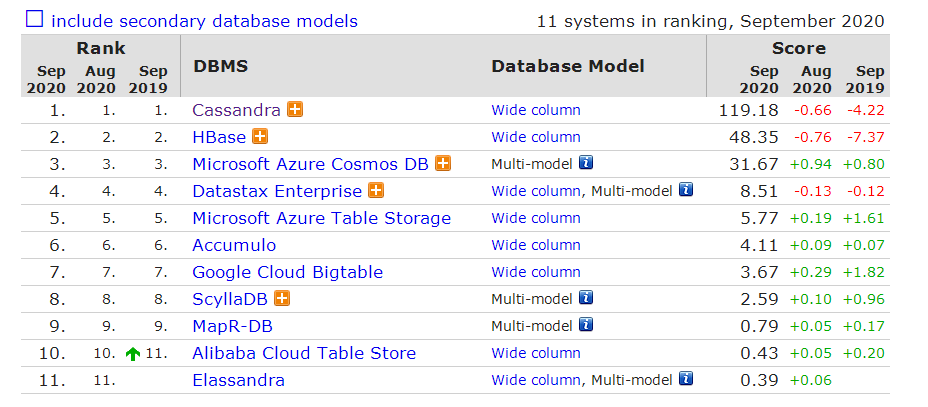Click info icon in Microsoft Azure Cosmos DB row

pos(586,163)
